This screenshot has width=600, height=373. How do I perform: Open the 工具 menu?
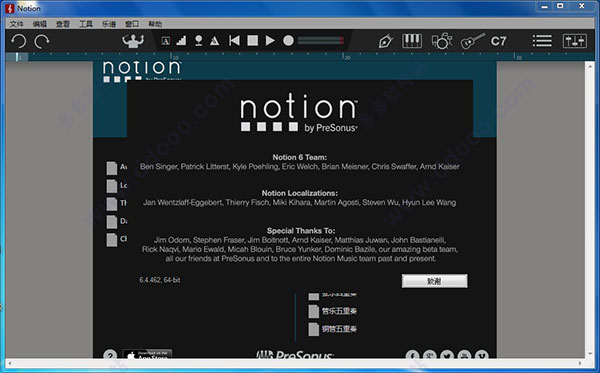click(86, 24)
